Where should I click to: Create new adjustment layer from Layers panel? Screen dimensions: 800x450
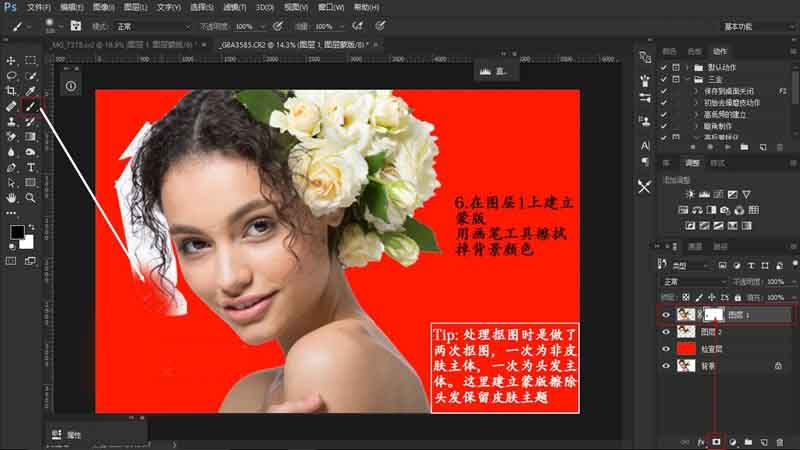(x=733, y=442)
